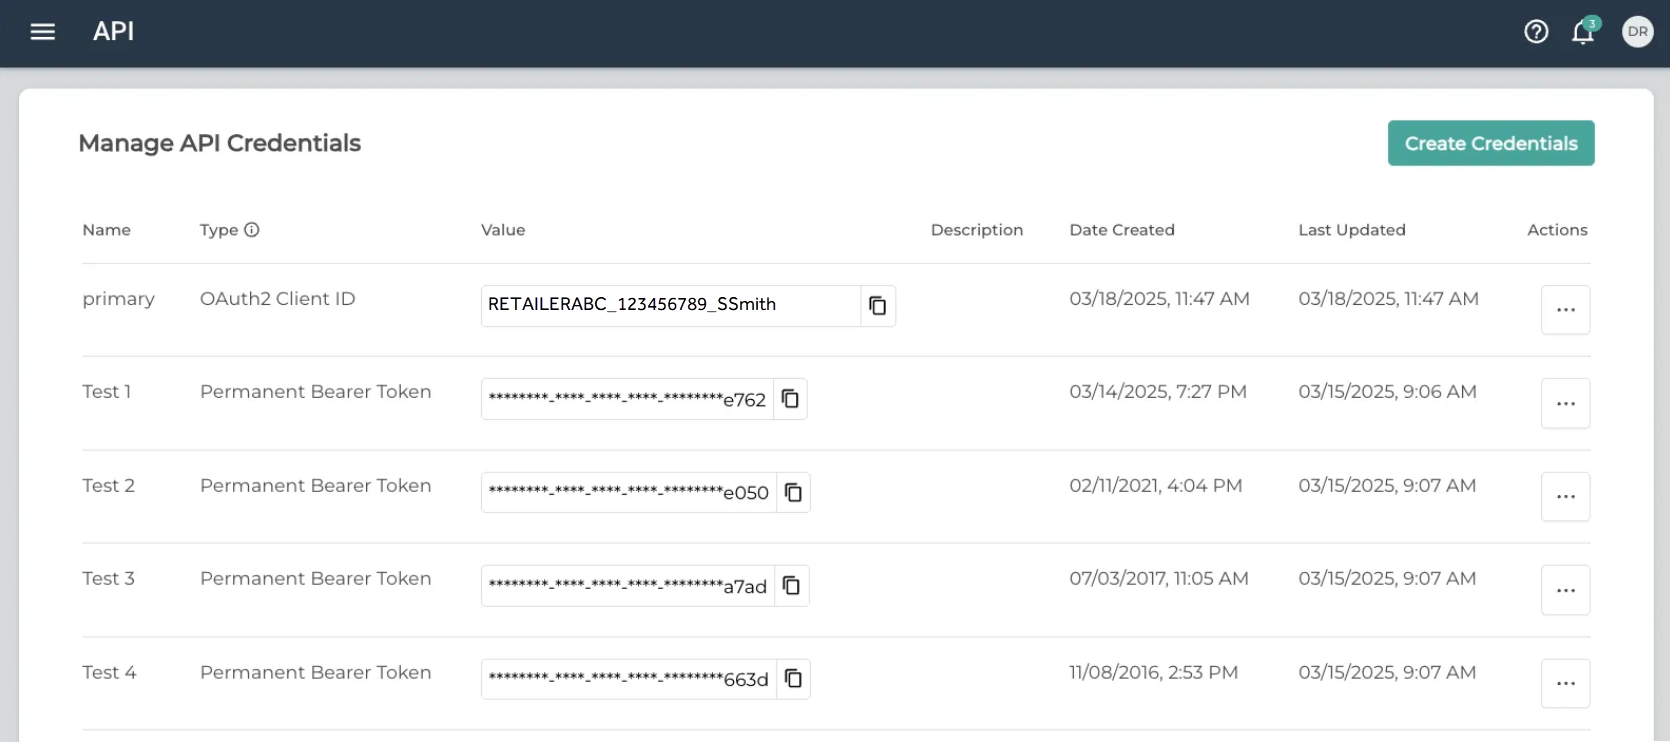
Task: Show actions for the Test 3 credential
Action: tap(1565, 590)
